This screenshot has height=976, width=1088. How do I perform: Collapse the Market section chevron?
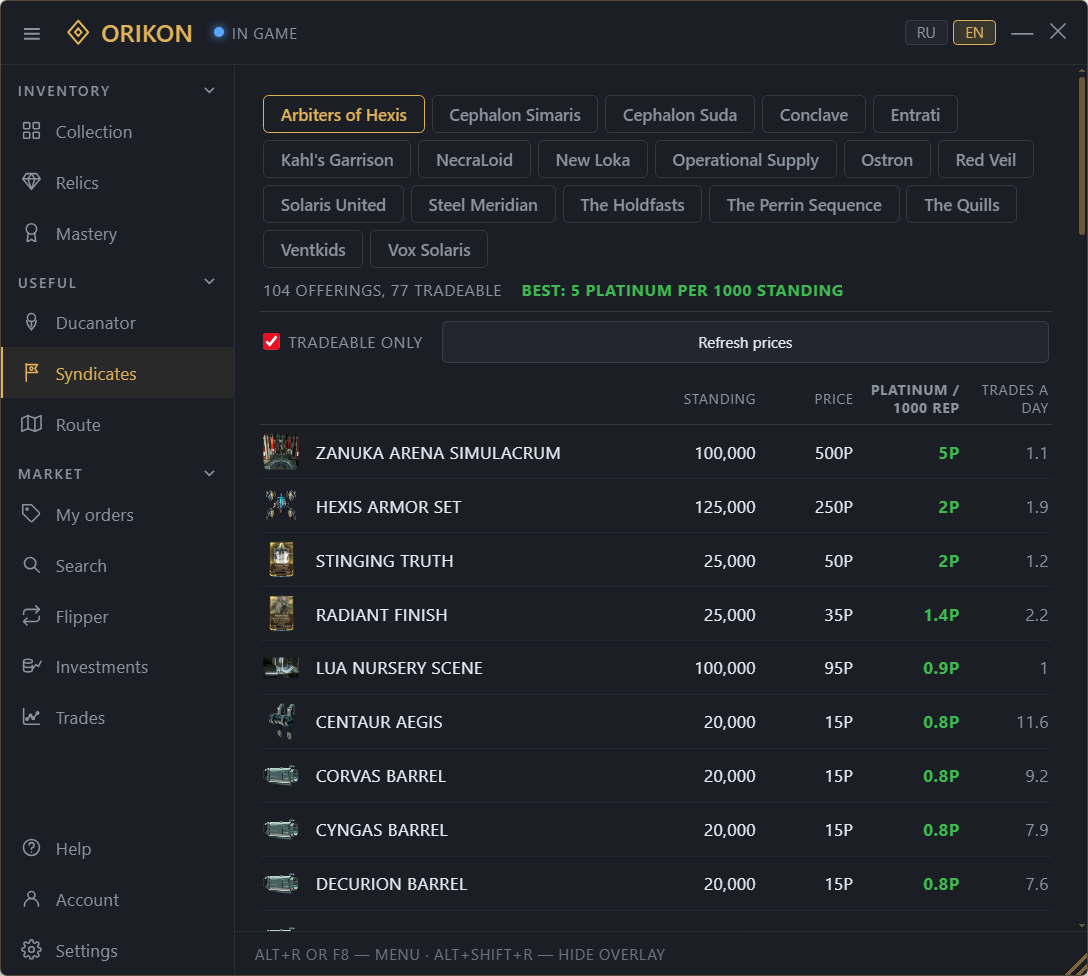pyautogui.click(x=209, y=474)
